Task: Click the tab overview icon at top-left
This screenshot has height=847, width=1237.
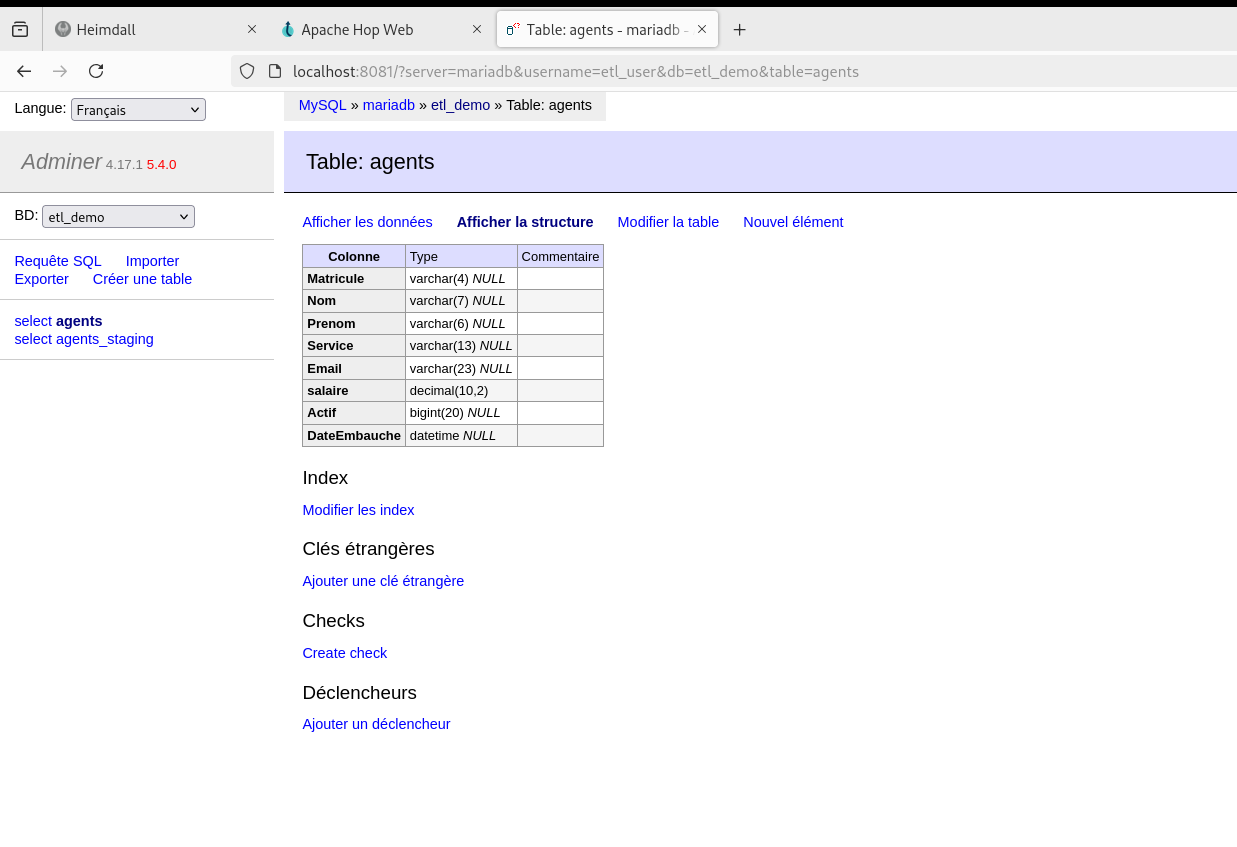Action: [20, 30]
